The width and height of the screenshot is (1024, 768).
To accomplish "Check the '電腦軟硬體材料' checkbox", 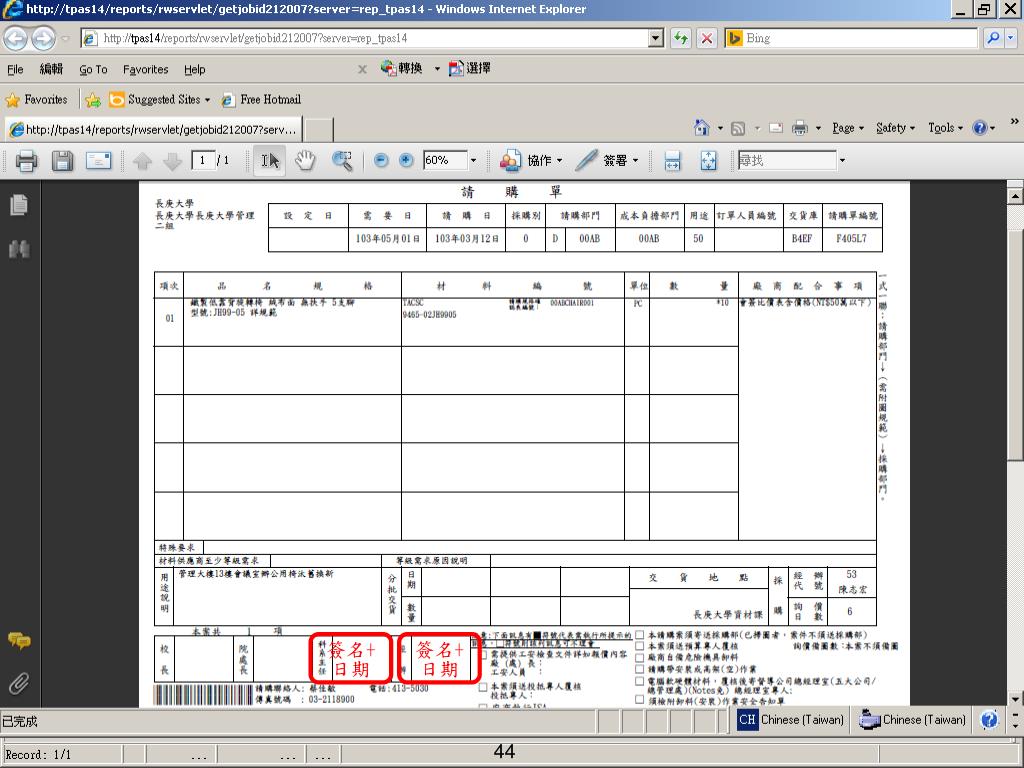I will click(x=639, y=680).
